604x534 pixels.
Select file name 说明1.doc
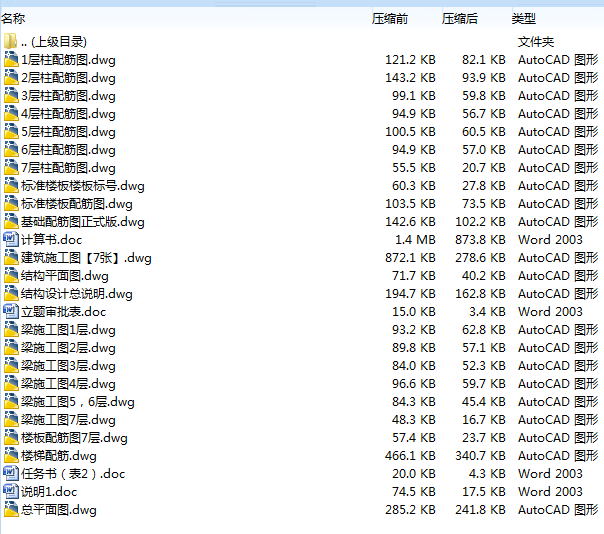[x=49, y=492]
